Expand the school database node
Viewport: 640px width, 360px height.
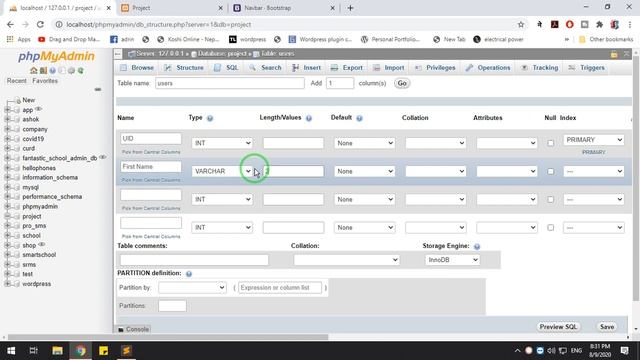click(7, 236)
